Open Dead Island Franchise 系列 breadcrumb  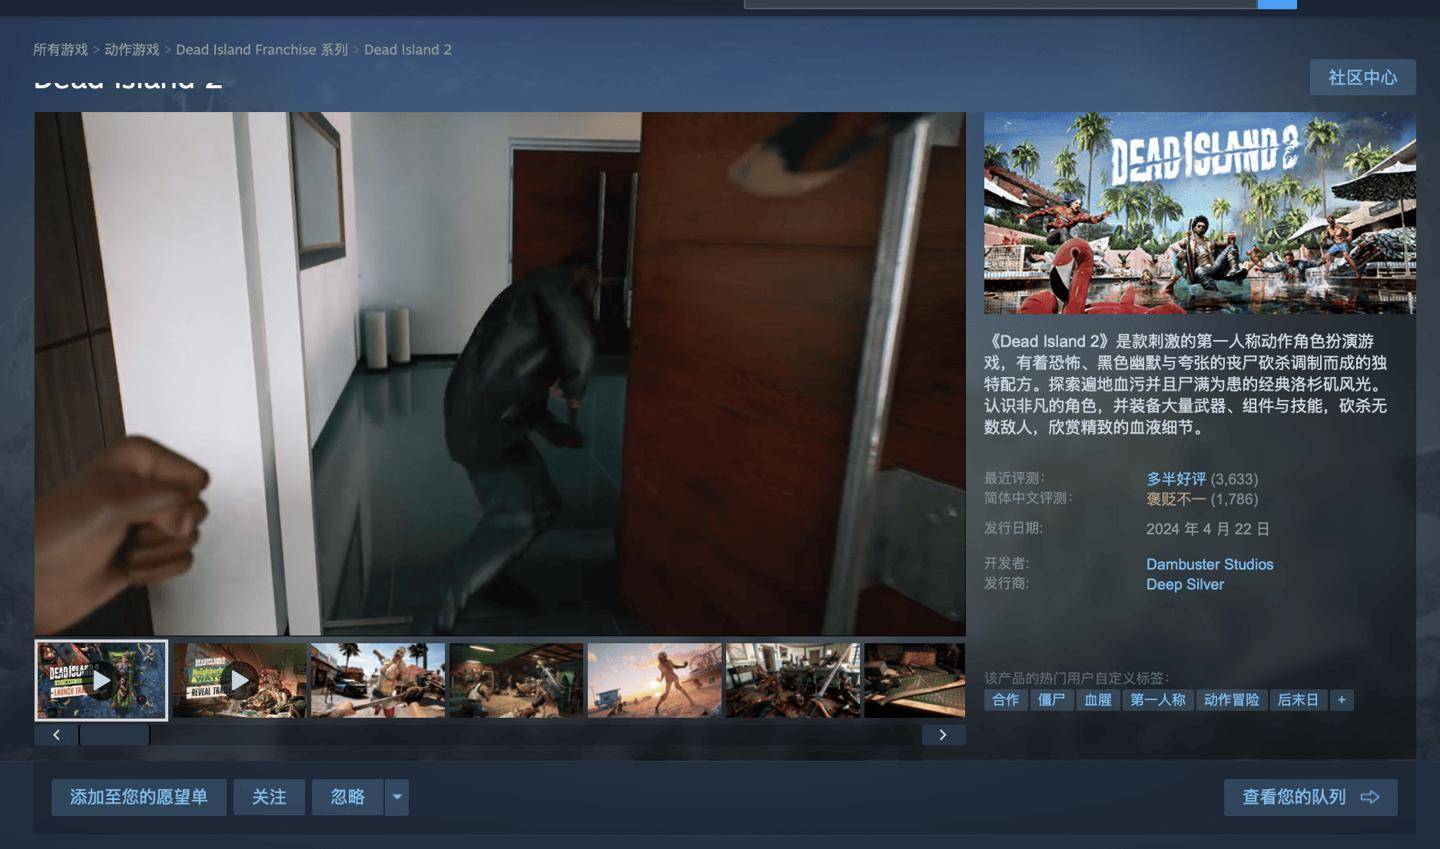coord(261,49)
